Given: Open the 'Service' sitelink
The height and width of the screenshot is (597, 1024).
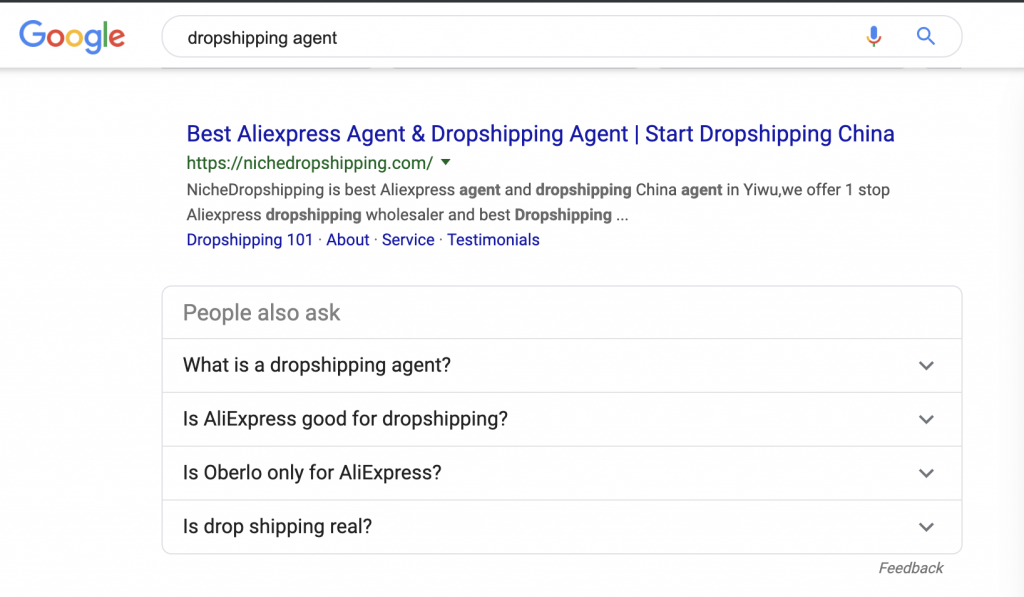Looking at the screenshot, I should click(x=408, y=240).
